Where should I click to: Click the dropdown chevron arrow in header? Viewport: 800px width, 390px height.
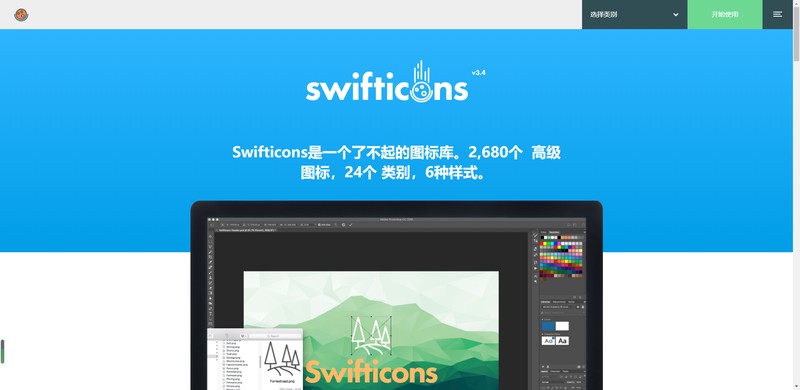(x=676, y=15)
